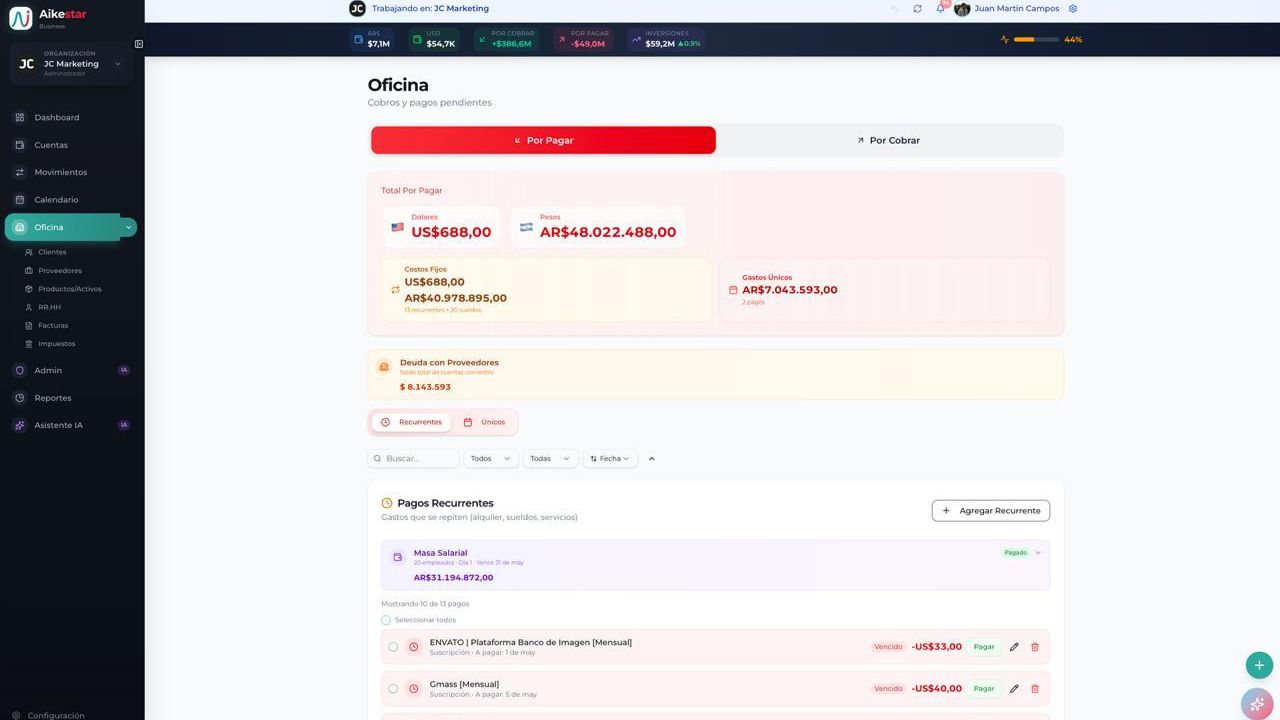Screen dimensions: 1280x720
Task: Delete the Gmass payment
Action: point(1035,689)
